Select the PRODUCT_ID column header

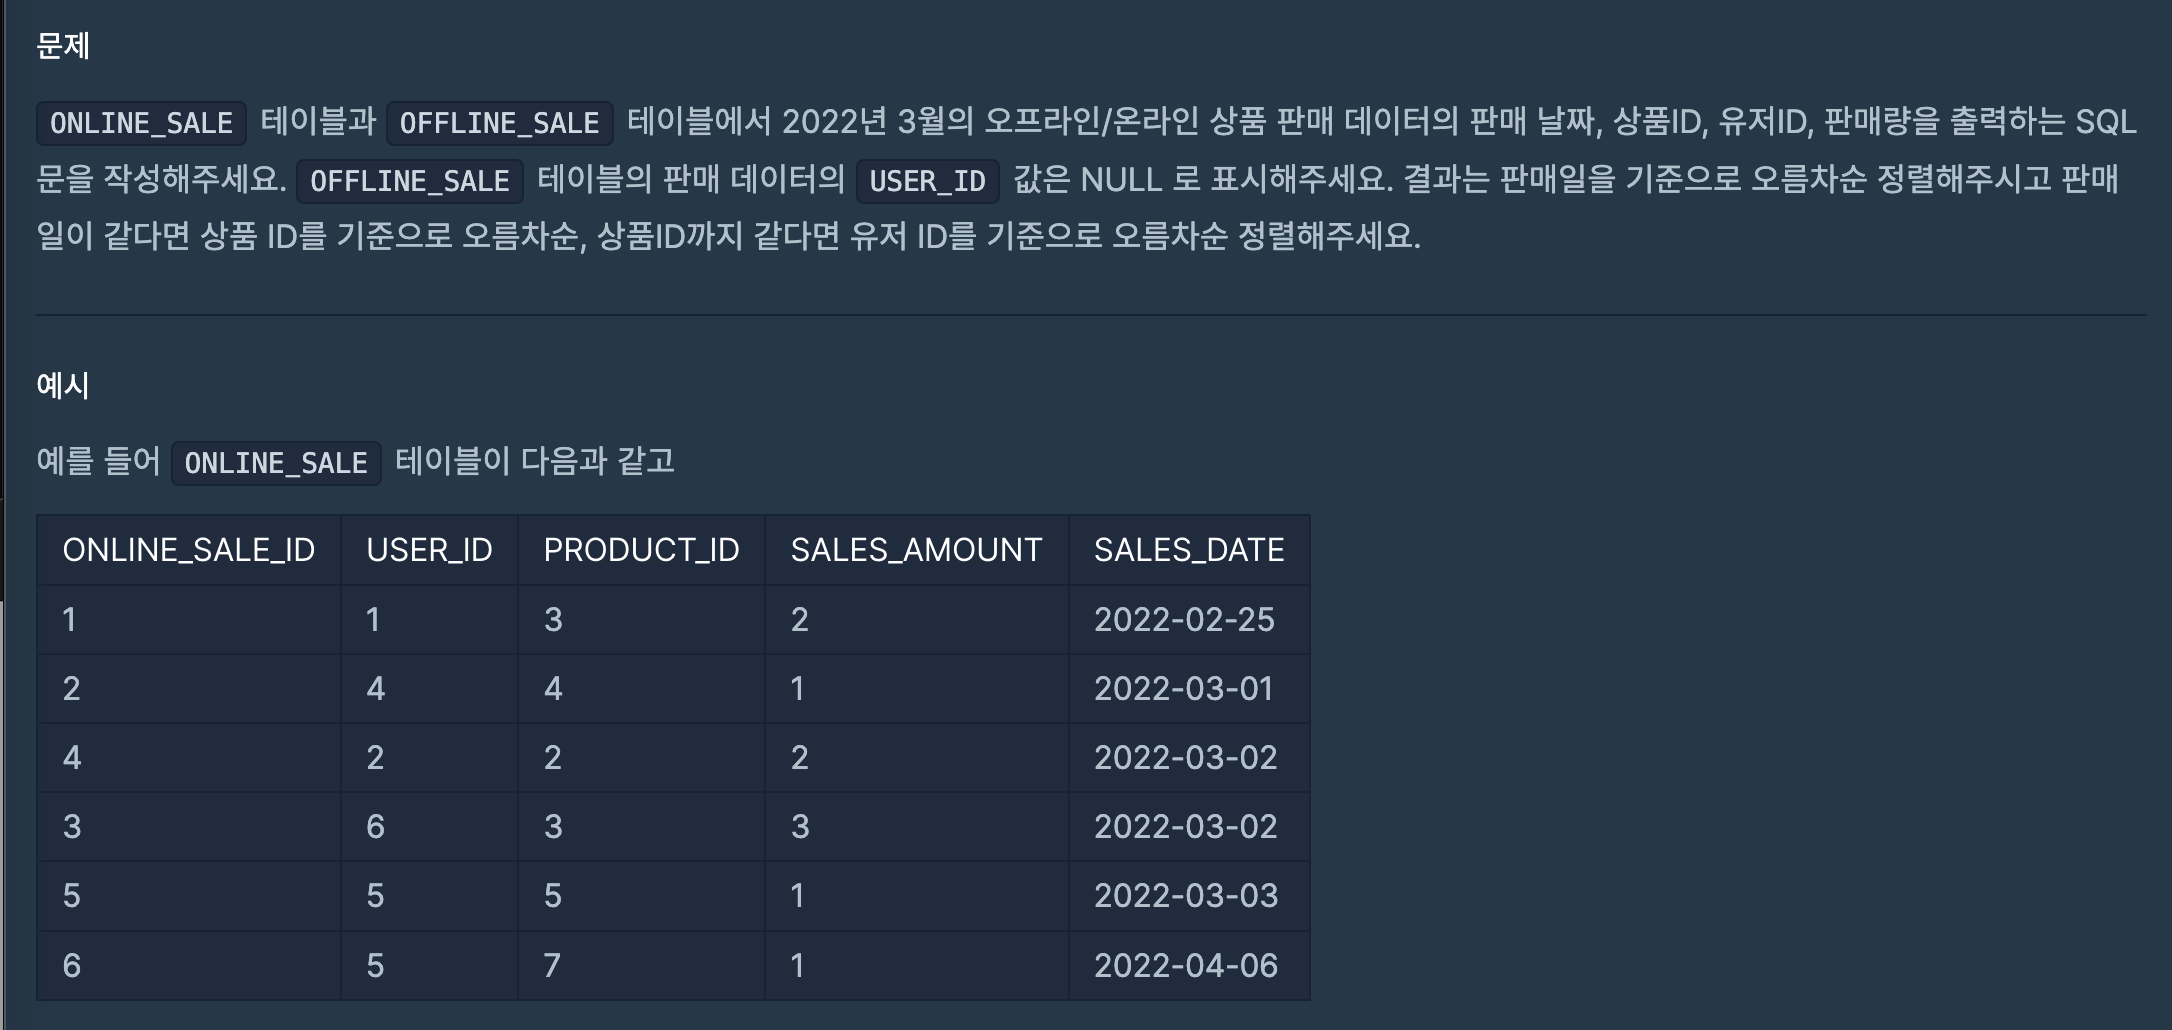(x=641, y=550)
